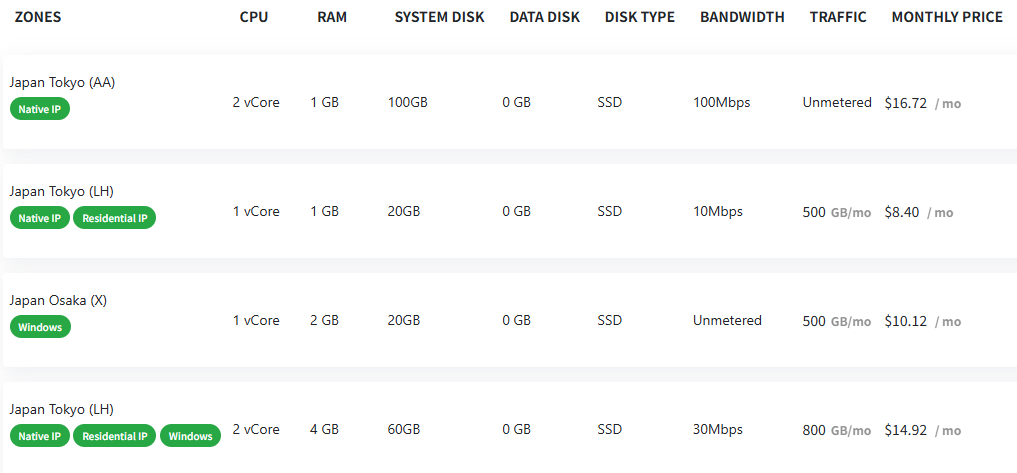The image size is (1017, 473).
Task: Open the Japan Tokyo (AA) zone row
Action: 508,102
